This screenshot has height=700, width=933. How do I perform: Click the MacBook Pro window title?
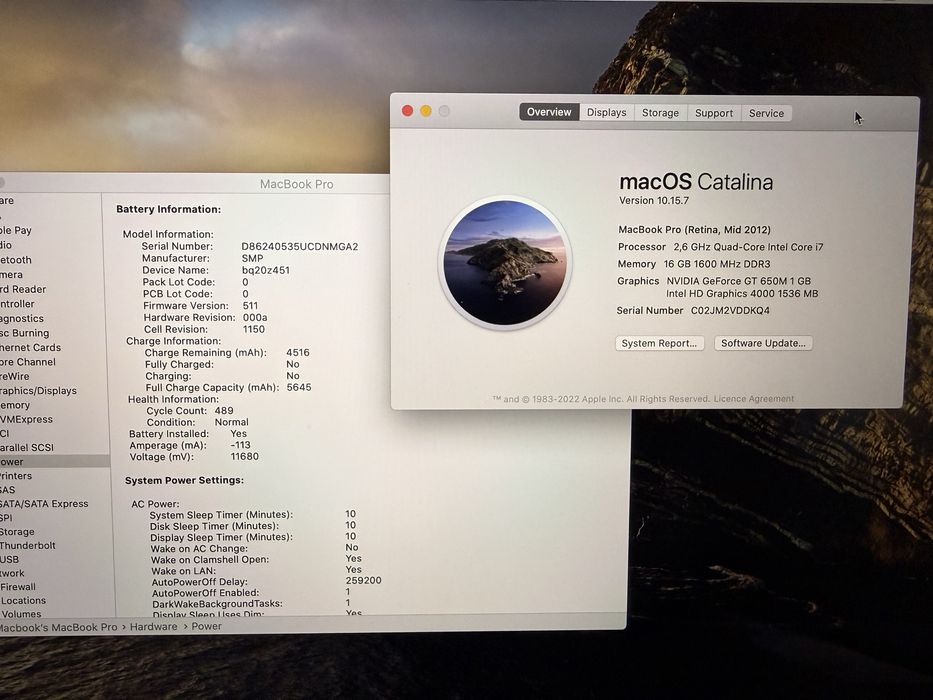(296, 185)
